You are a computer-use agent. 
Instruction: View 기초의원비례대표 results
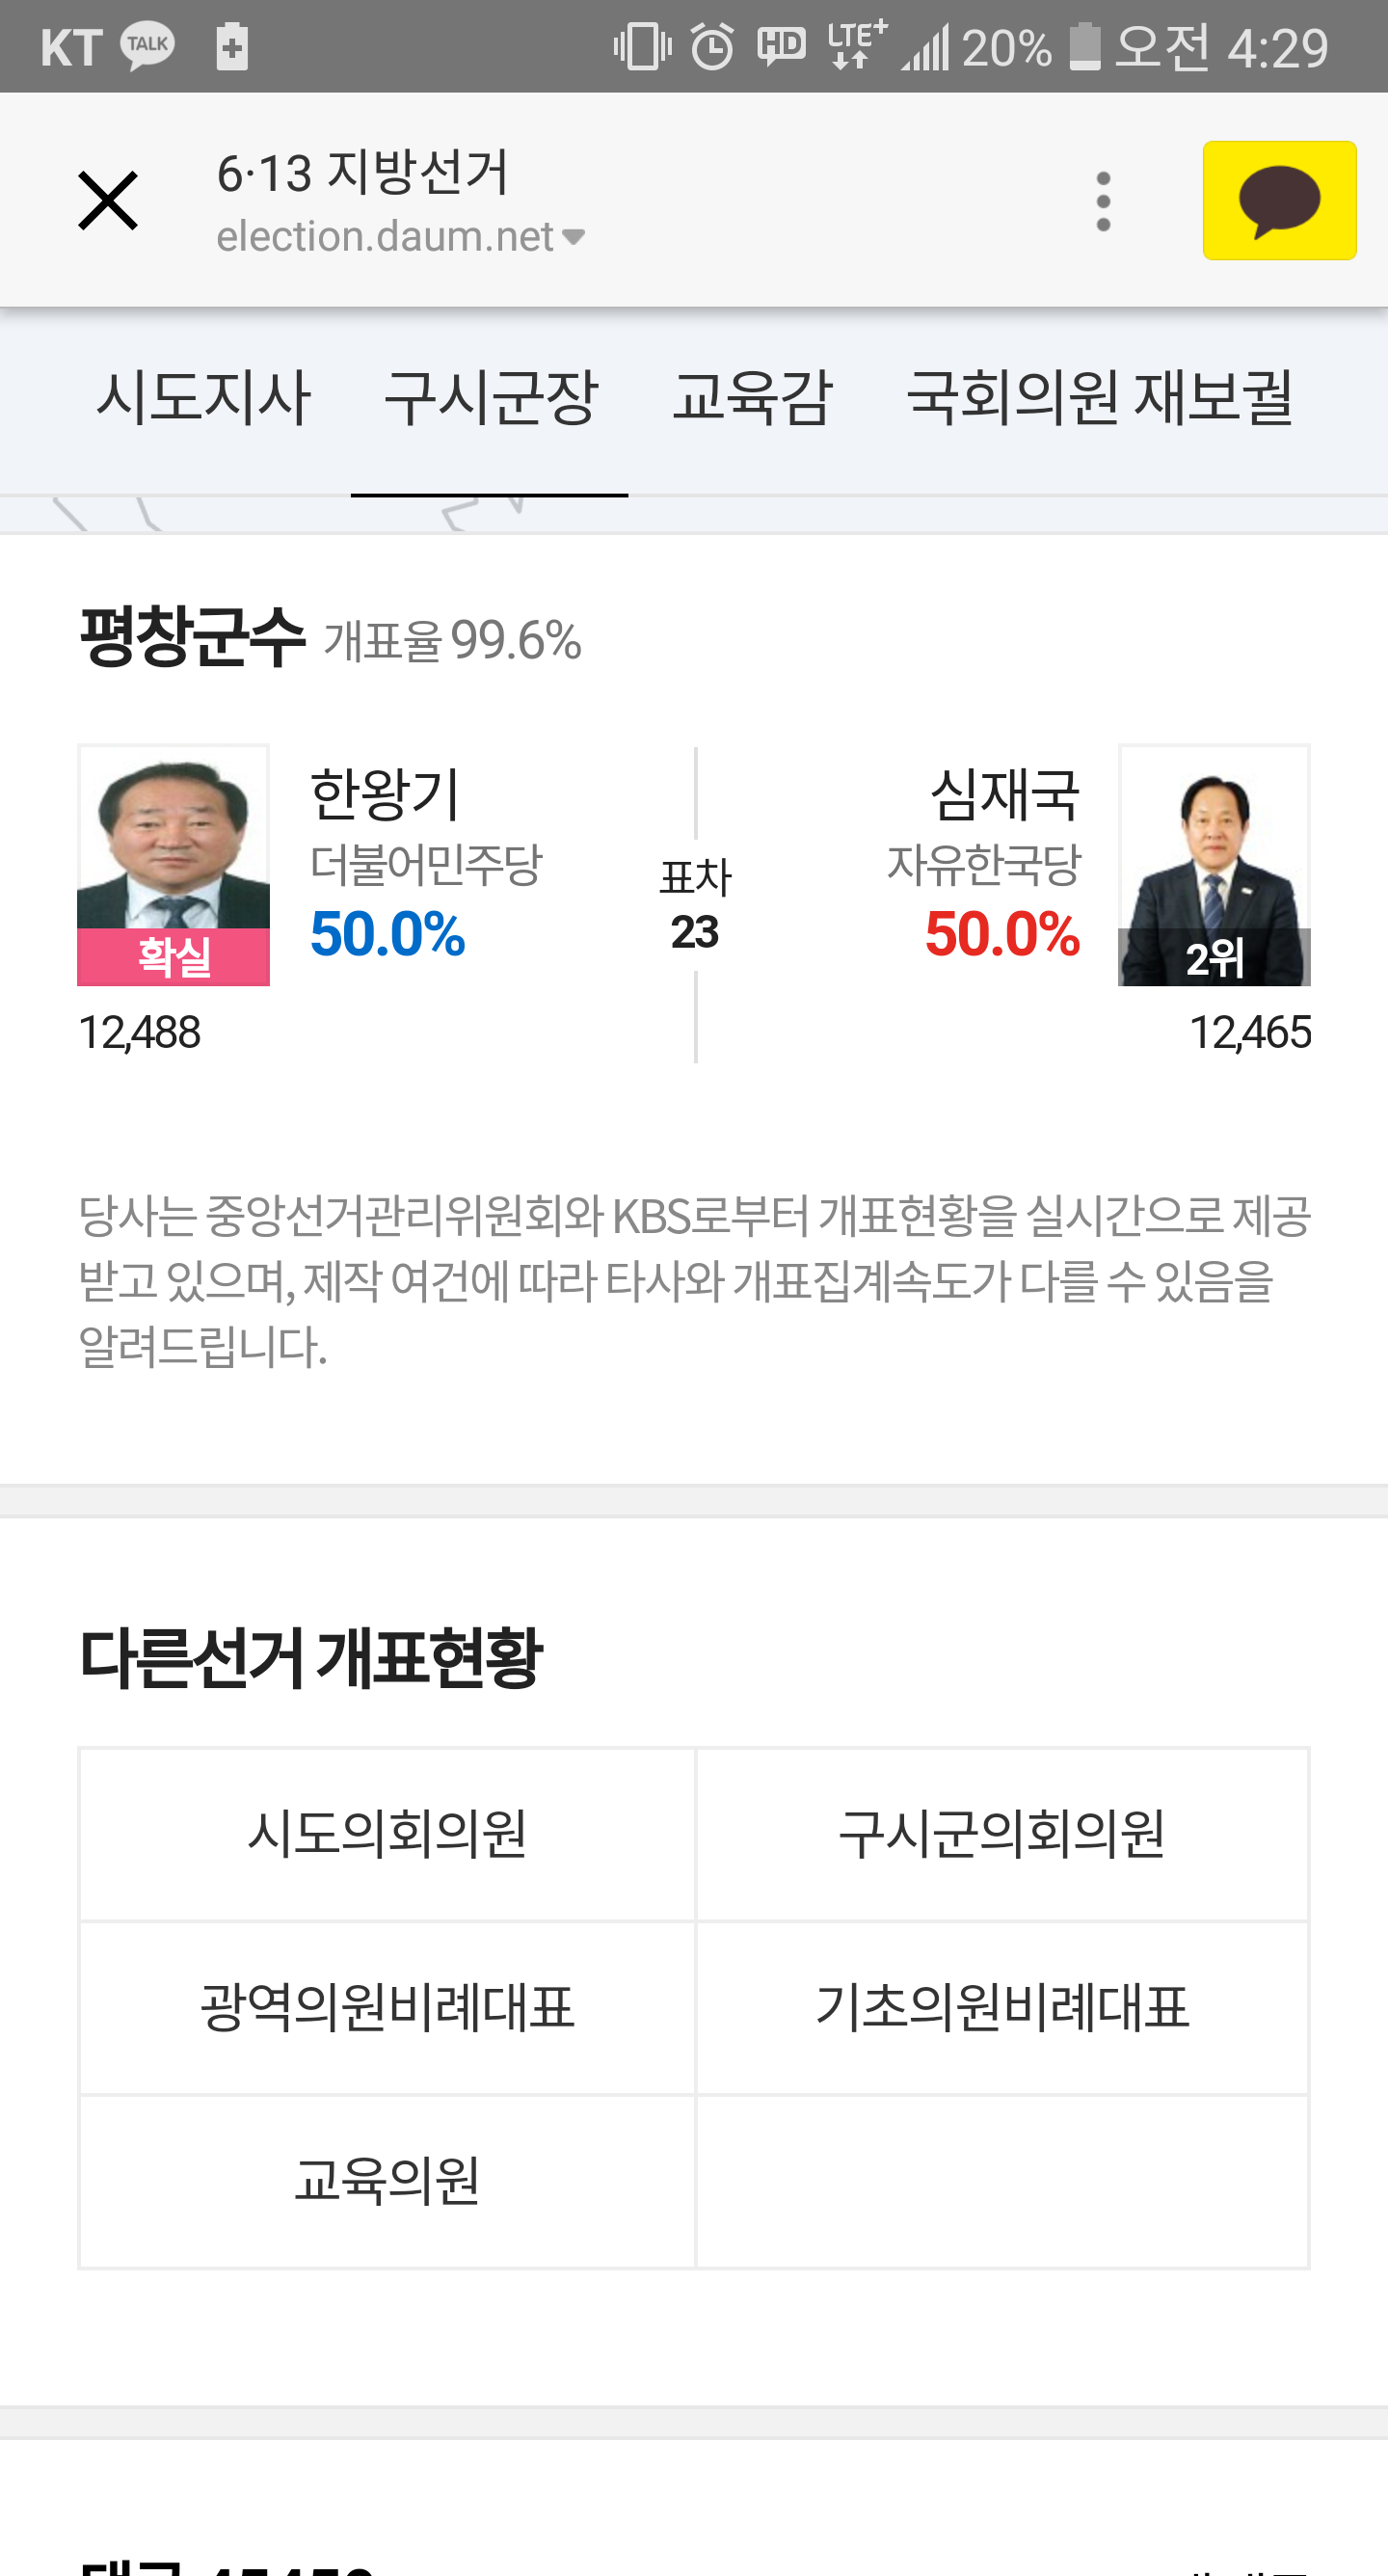1002,2007
